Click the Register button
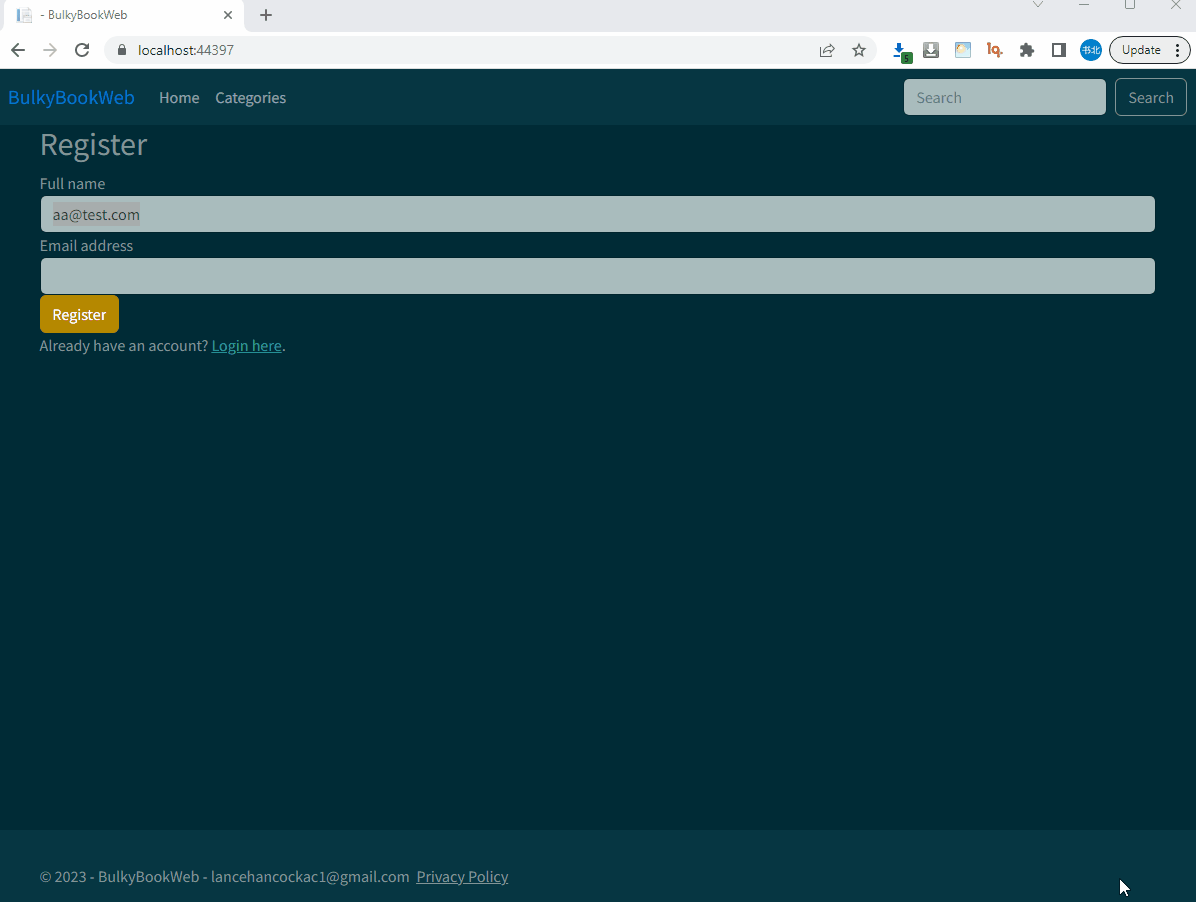This screenshot has width=1196, height=902. pyautogui.click(x=79, y=314)
